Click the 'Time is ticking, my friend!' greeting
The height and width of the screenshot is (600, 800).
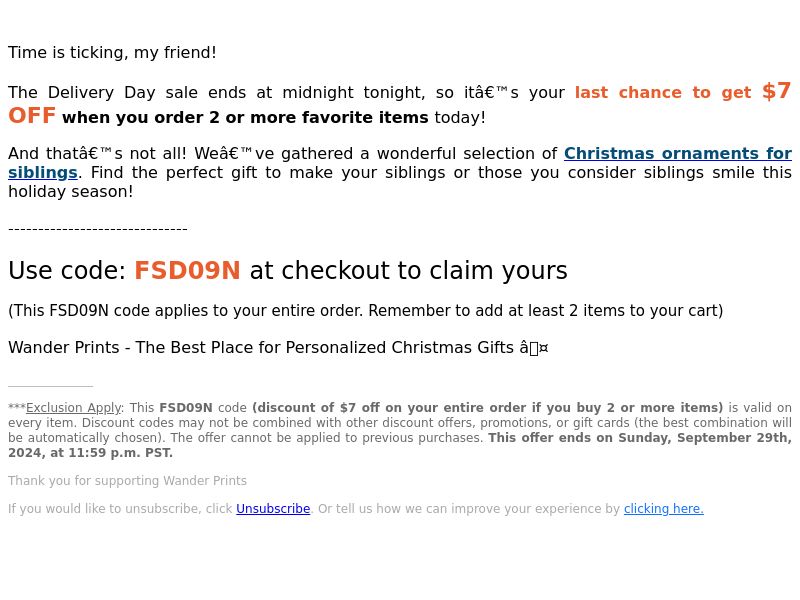[112, 53]
